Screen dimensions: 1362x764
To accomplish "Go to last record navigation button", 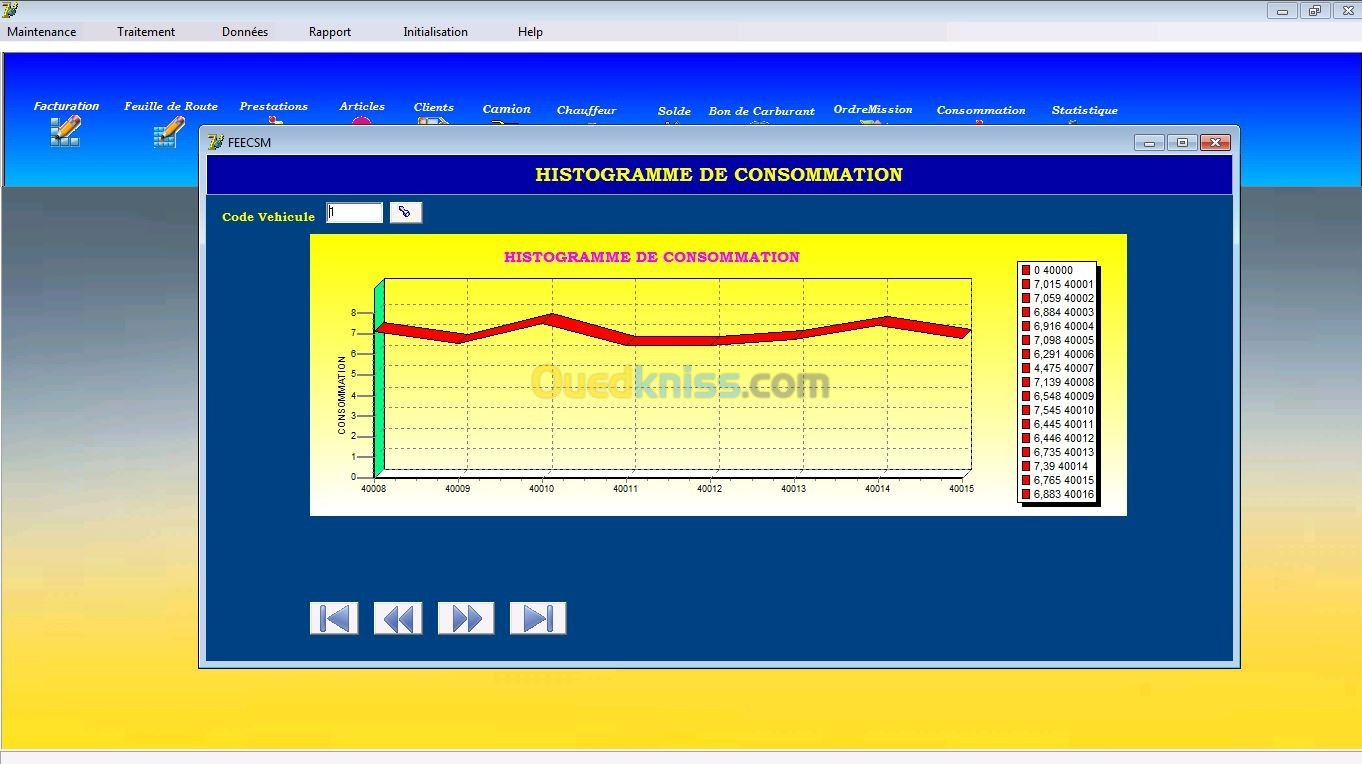I will [x=538, y=618].
